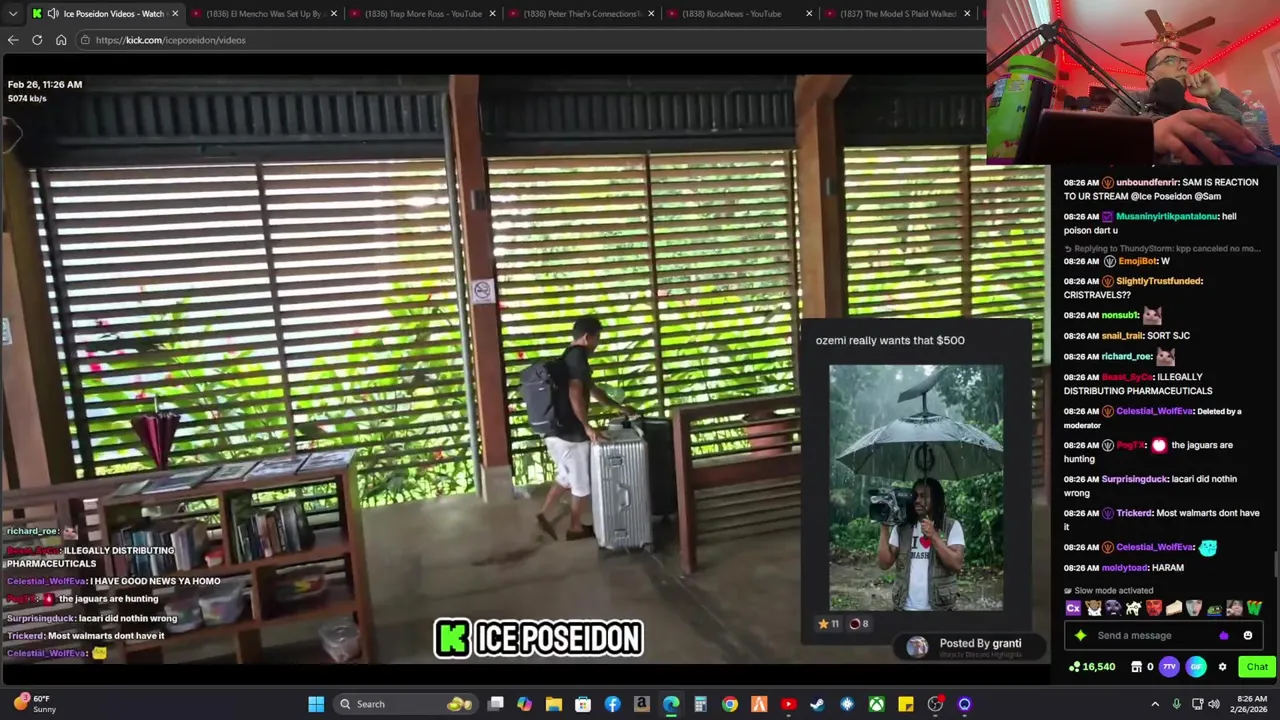
Task: Open The Model S Plaid Walked tab
Action: pos(897,14)
